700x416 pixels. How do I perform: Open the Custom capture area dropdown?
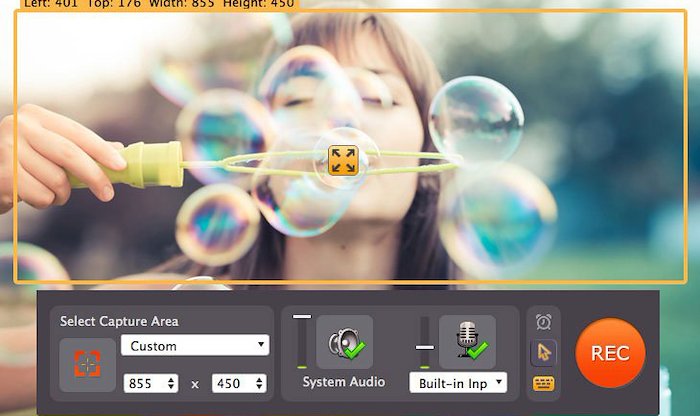pos(195,345)
